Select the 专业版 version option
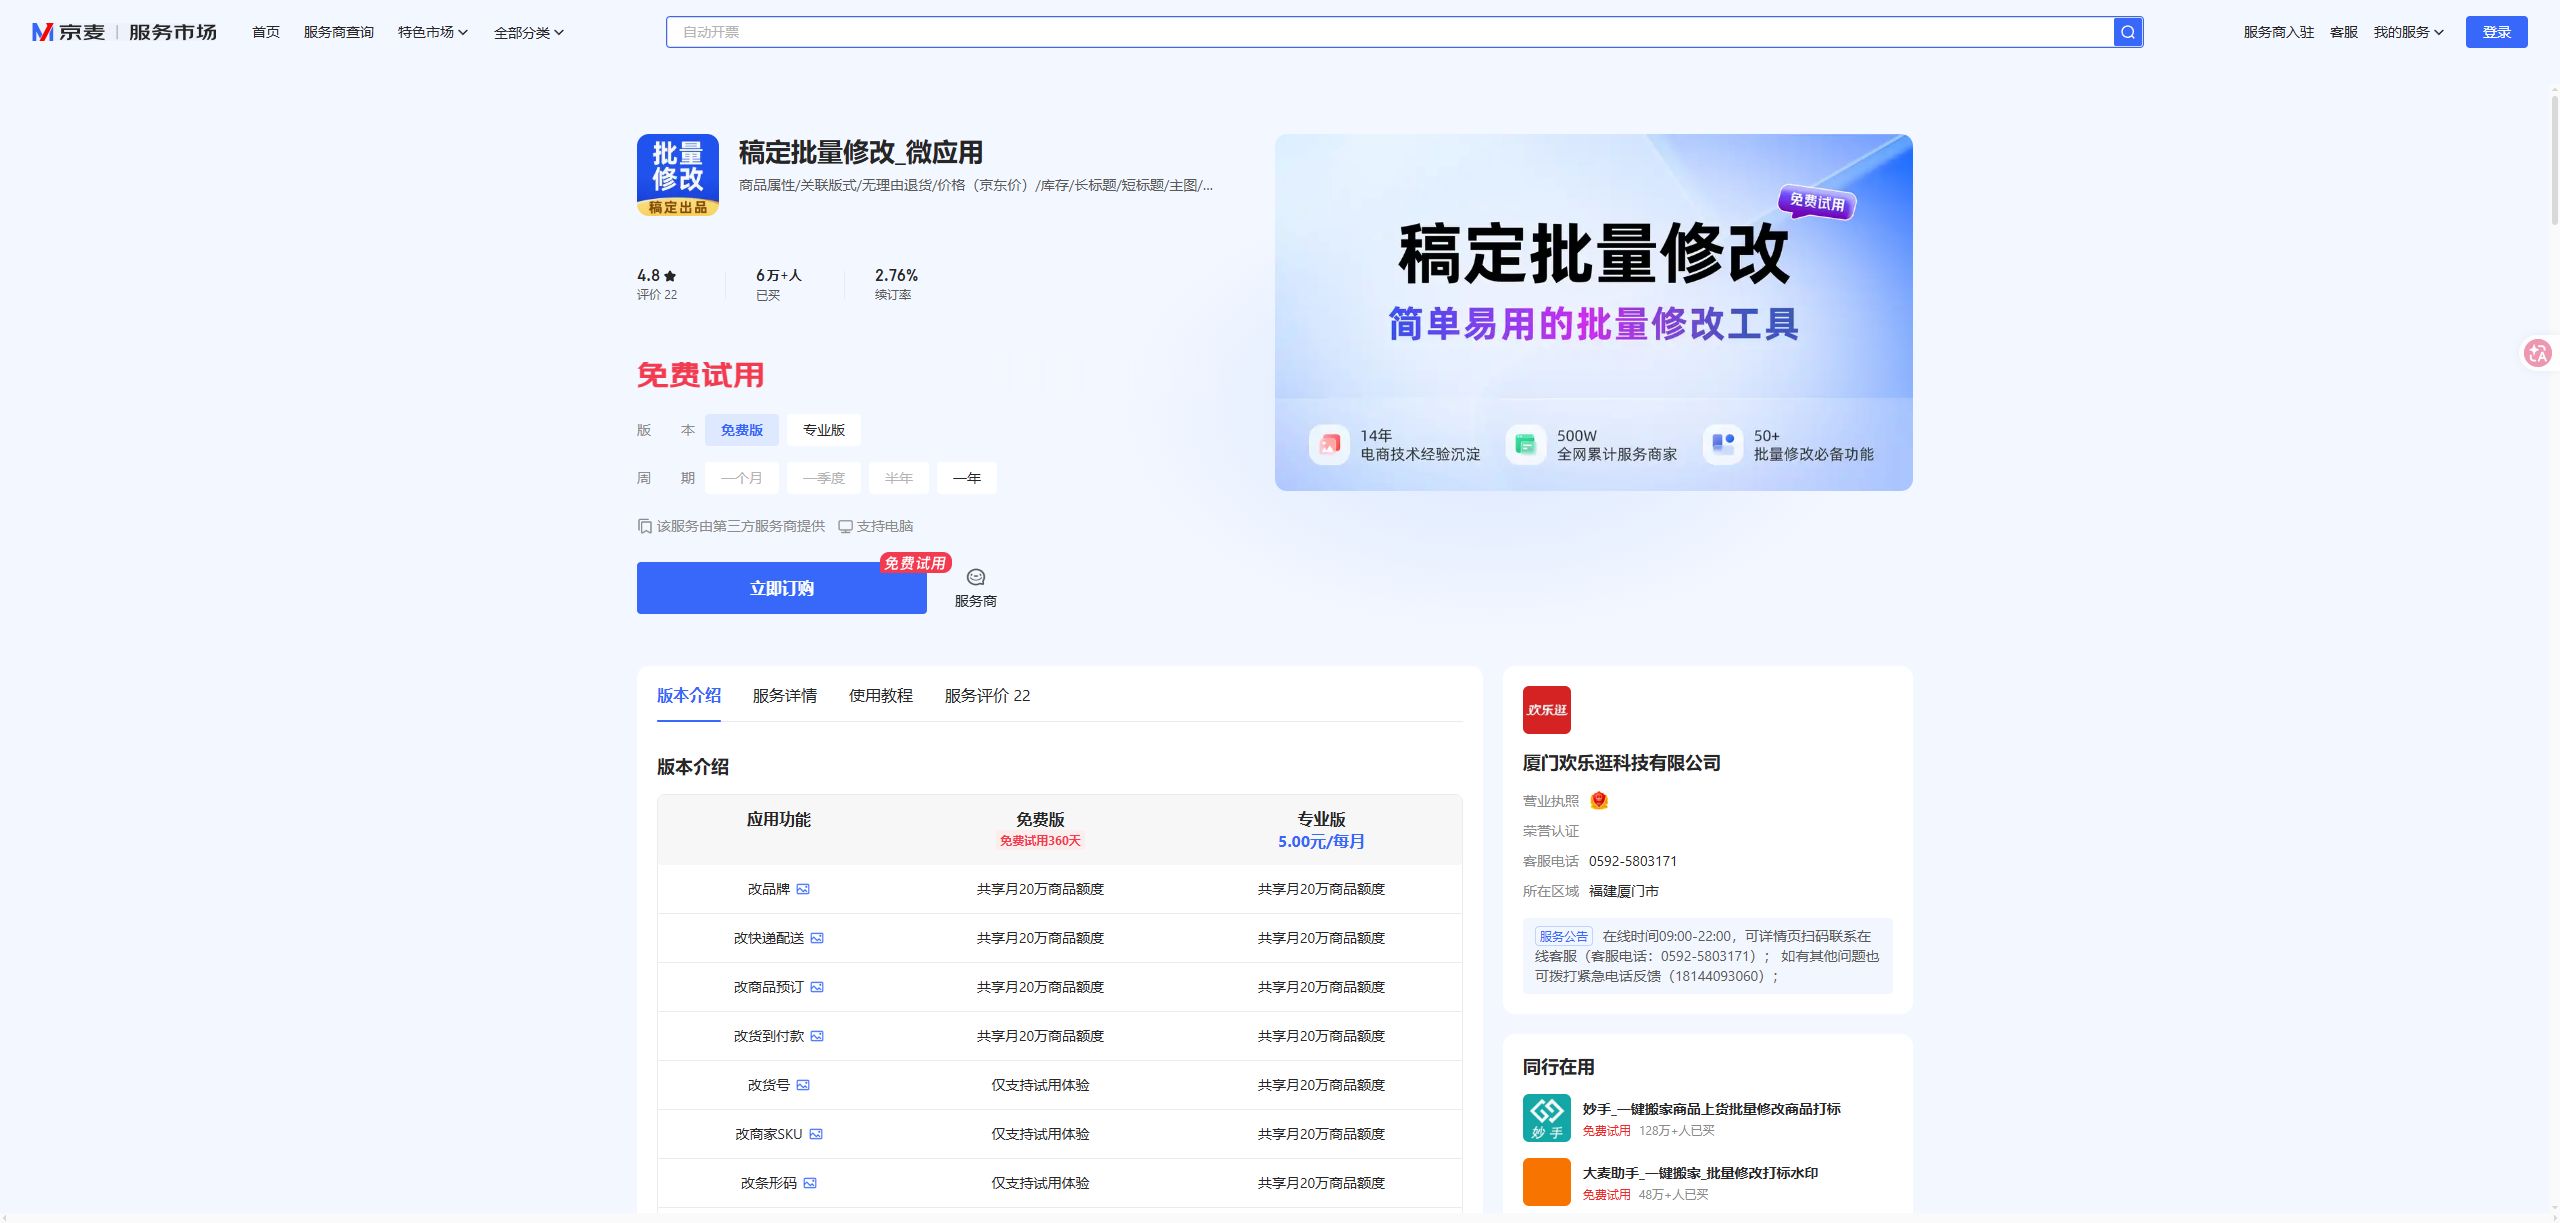Viewport: 2560px width, 1223px height. pyautogui.click(x=824, y=430)
